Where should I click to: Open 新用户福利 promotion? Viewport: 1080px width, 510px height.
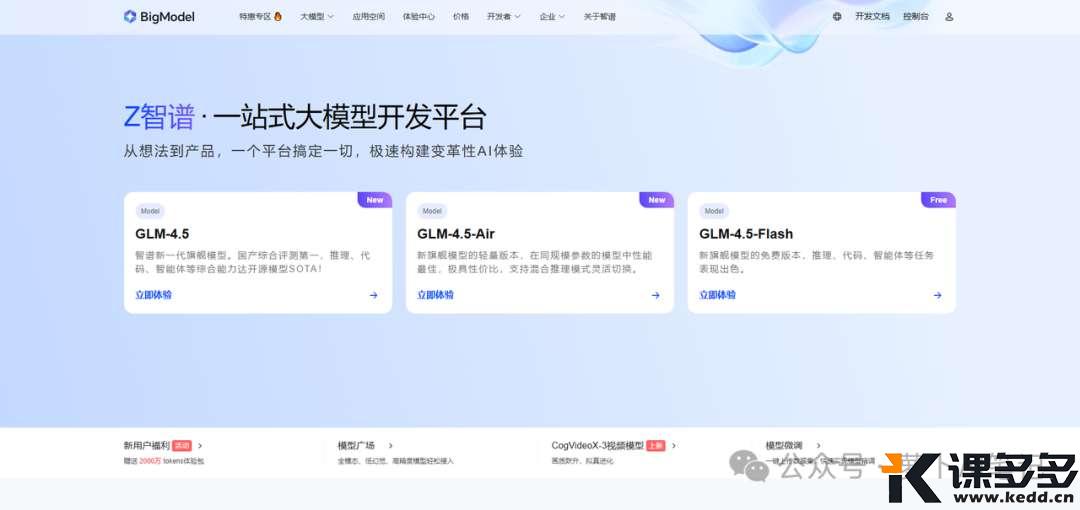(x=147, y=446)
